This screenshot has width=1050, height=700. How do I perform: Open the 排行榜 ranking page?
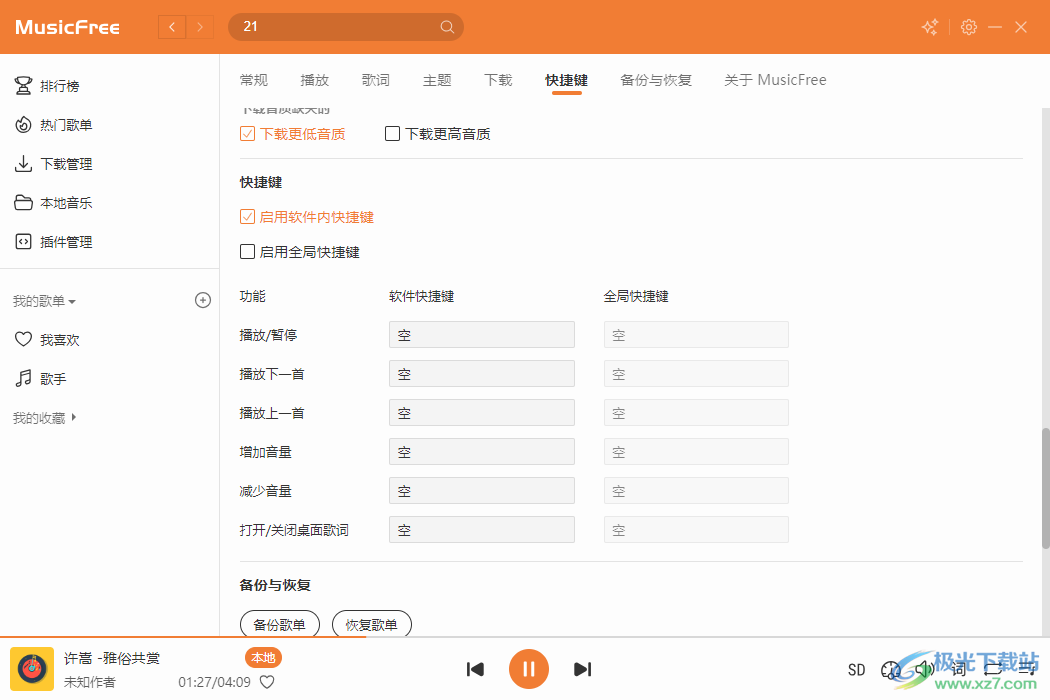(x=47, y=86)
